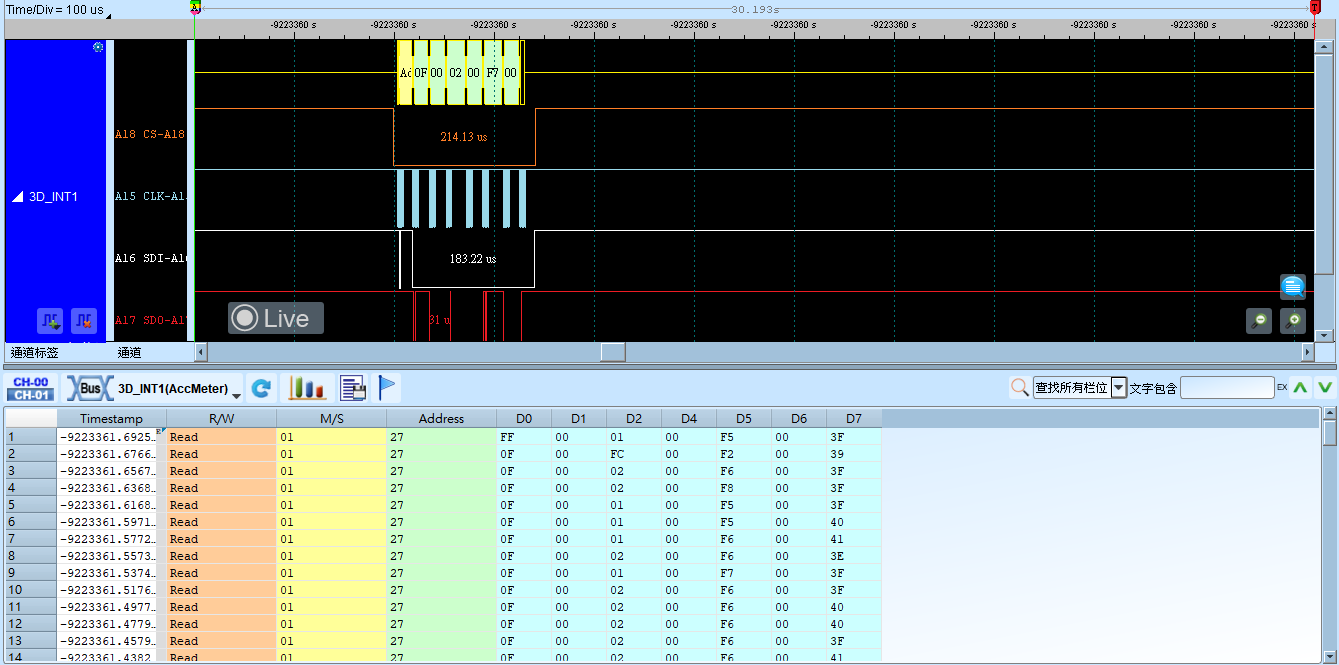This screenshot has width=1339, height=665.
Task: Open the channel settings gear icon
Action: 98,47
